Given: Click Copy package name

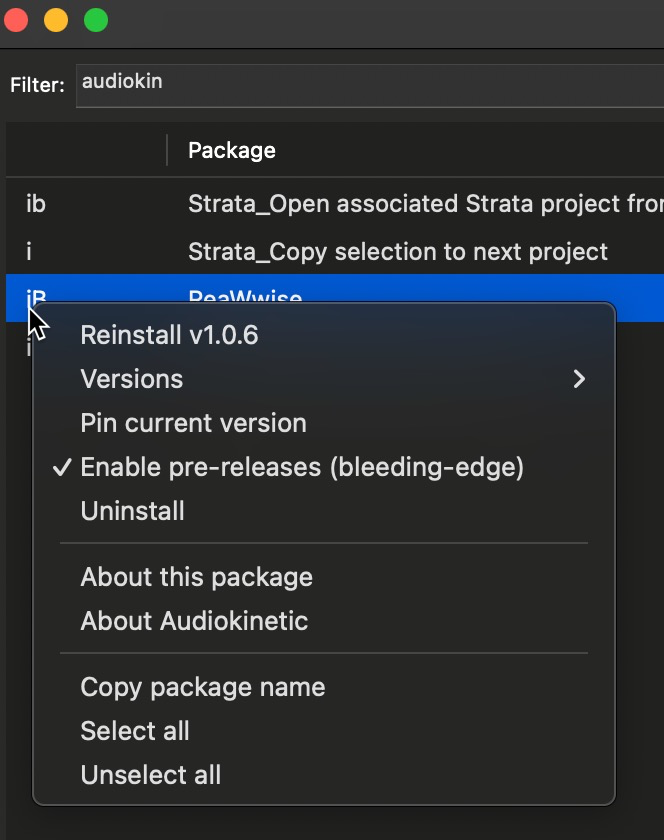Looking at the screenshot, I should (202, 687).
